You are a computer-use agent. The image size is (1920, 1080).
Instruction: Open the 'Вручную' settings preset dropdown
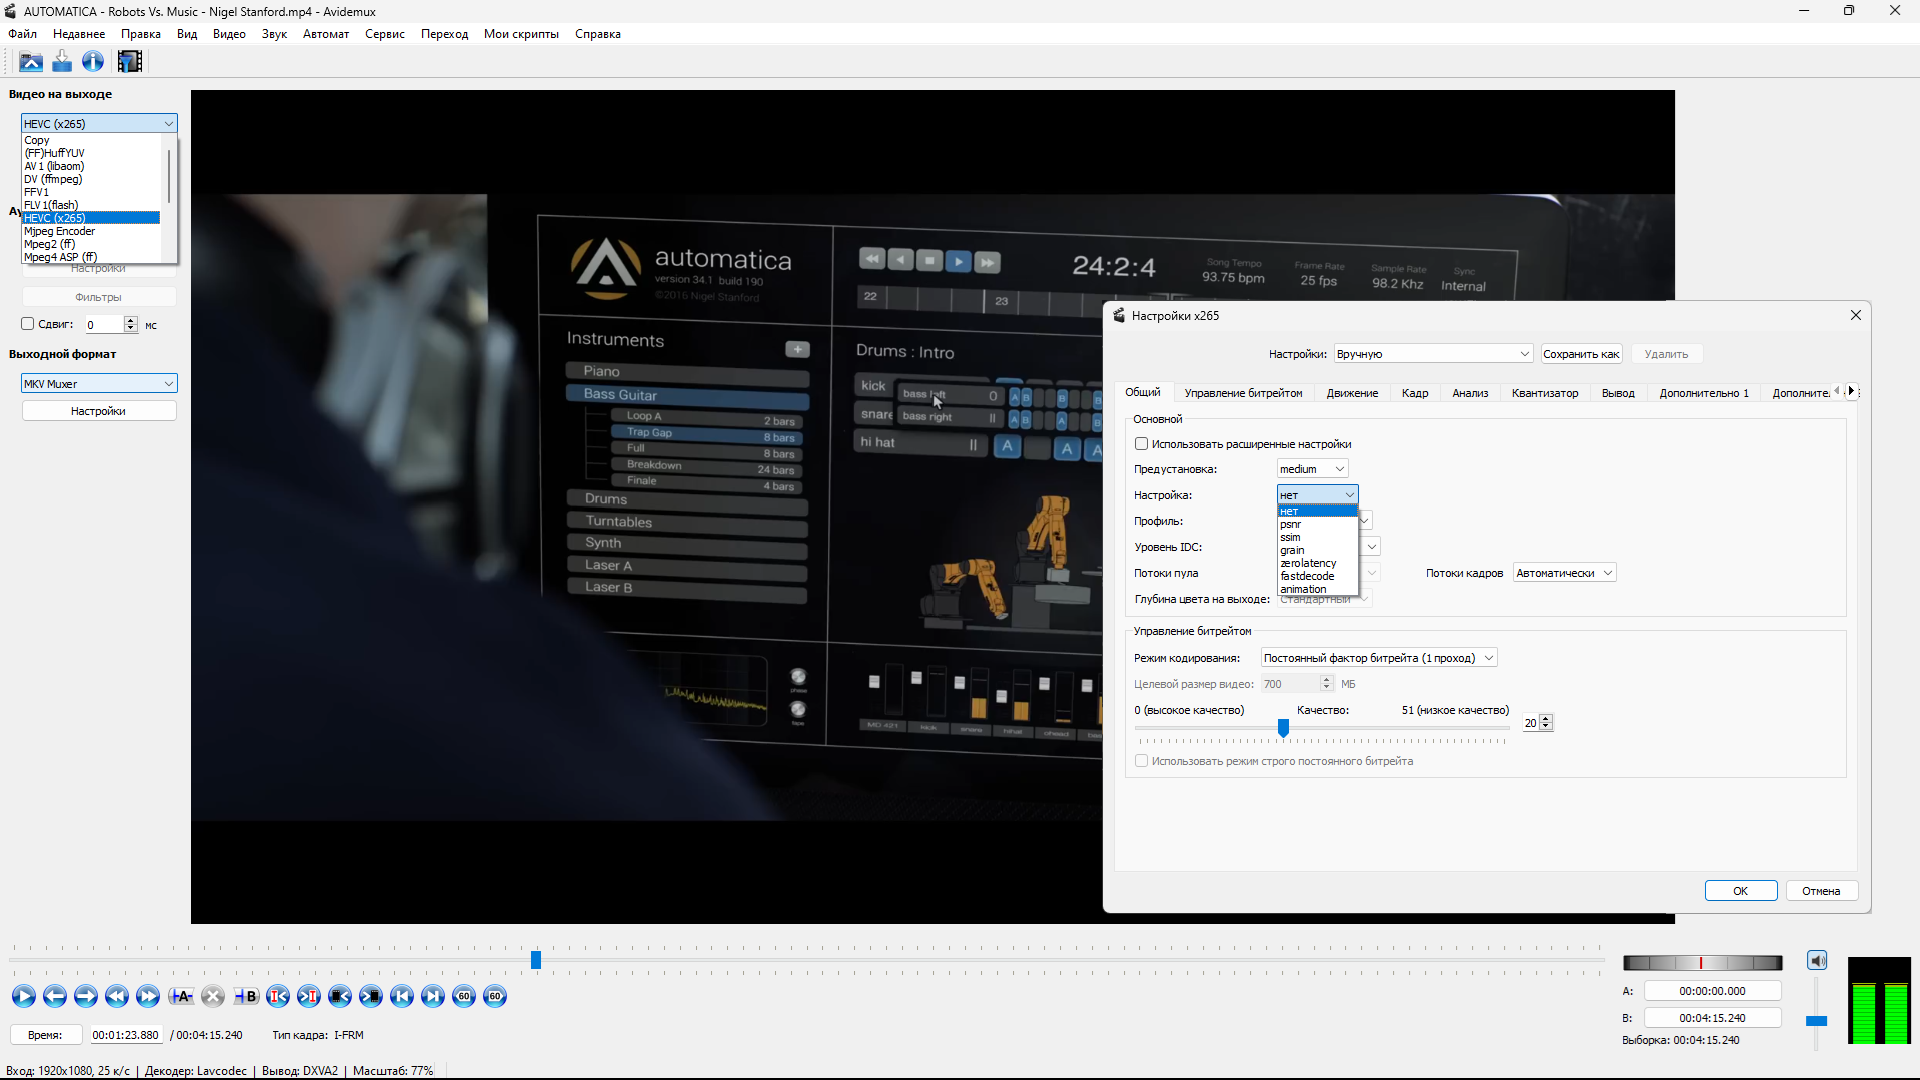tap(1433, 354)
